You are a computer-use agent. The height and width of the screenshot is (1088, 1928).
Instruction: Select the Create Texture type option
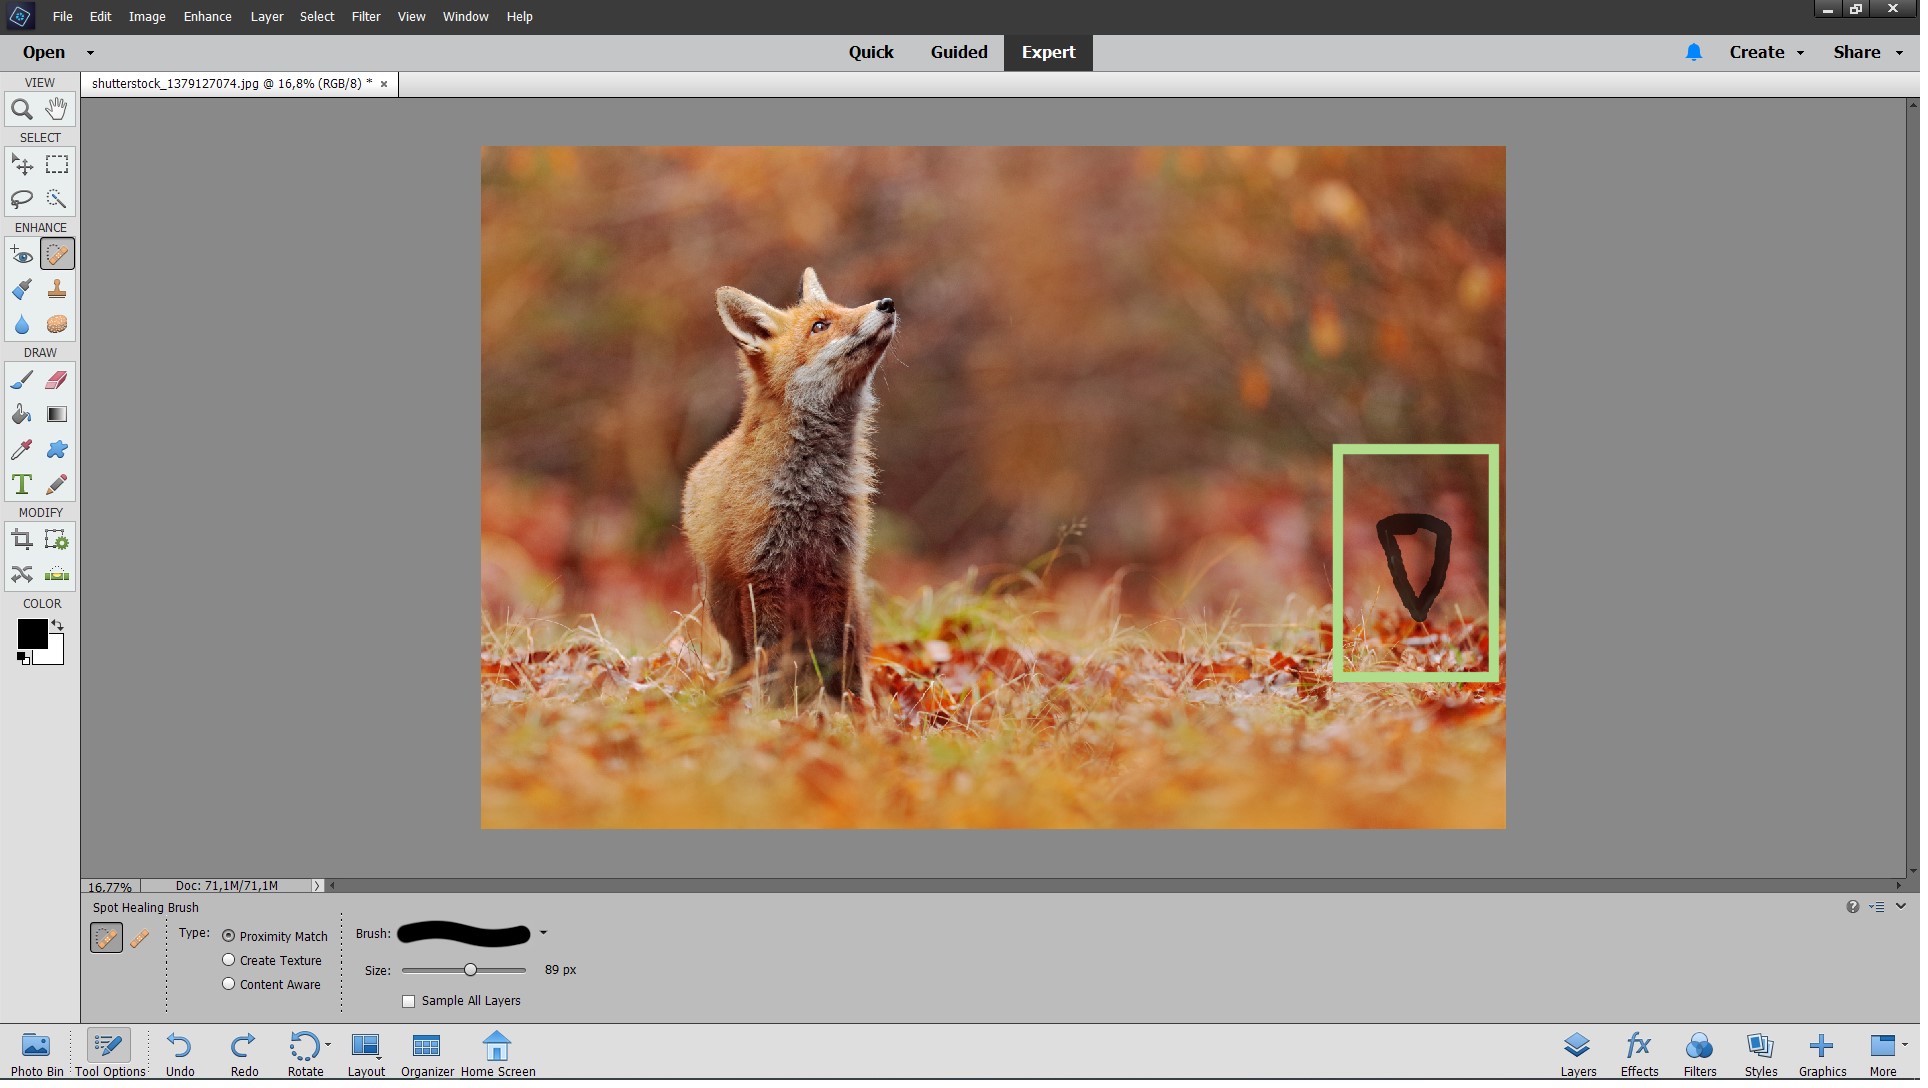(x=227, y=960)
